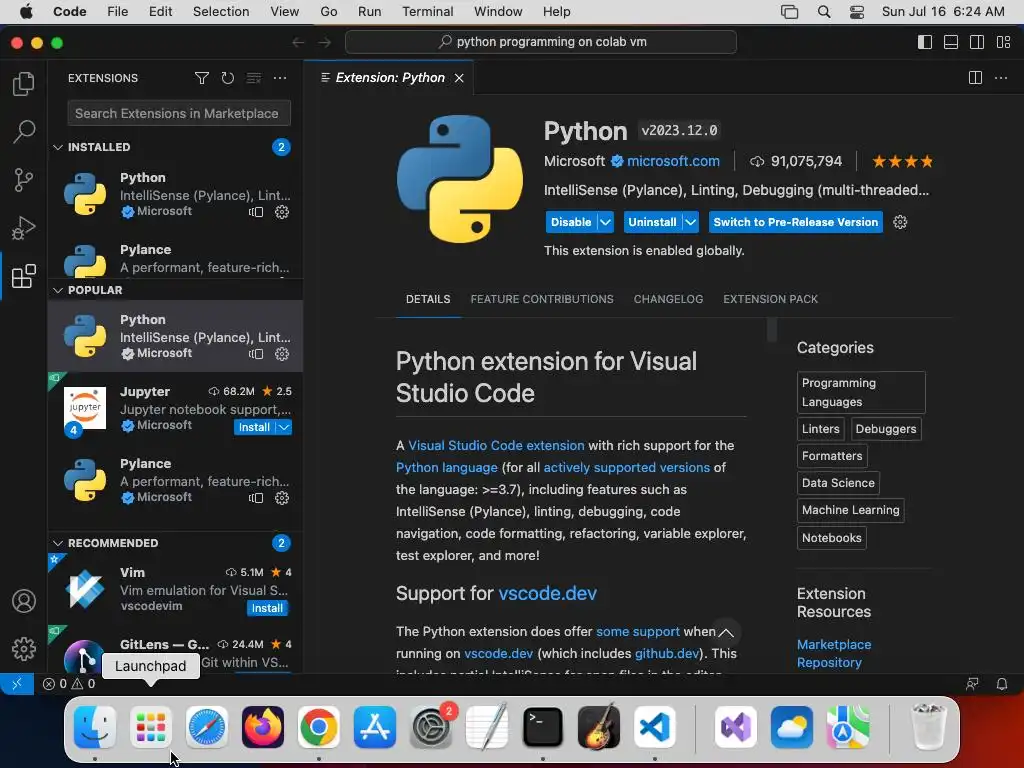Select the Machine Learning category
The image size is (1024, 768).
[850, 510]
